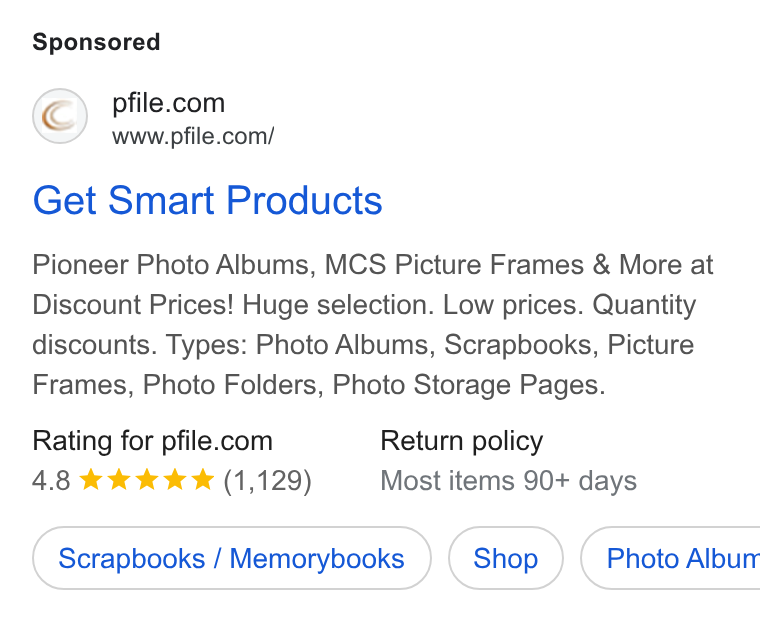The width and height of the screenshot is (760, 622).
Task: Click the Sponsored label
Action: click(x=96, y=42)
